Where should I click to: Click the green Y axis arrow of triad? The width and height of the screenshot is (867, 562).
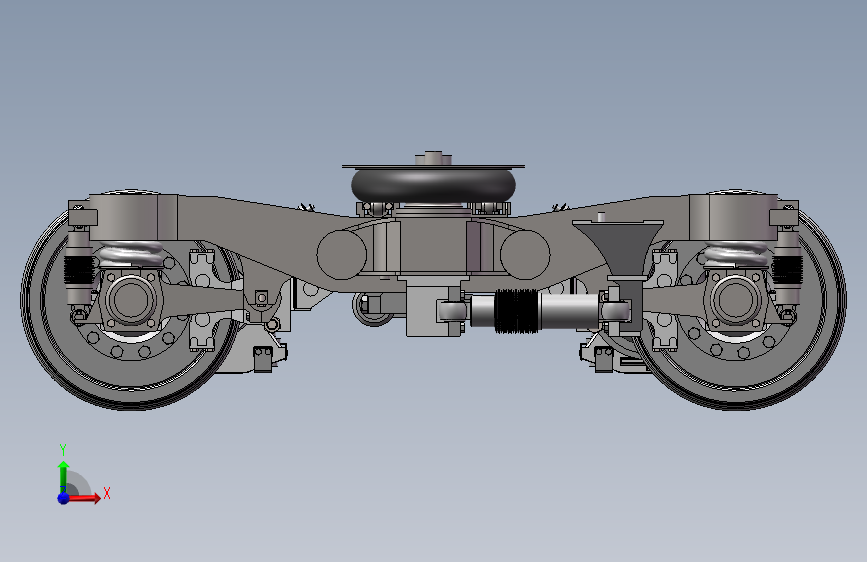[63, 477]
